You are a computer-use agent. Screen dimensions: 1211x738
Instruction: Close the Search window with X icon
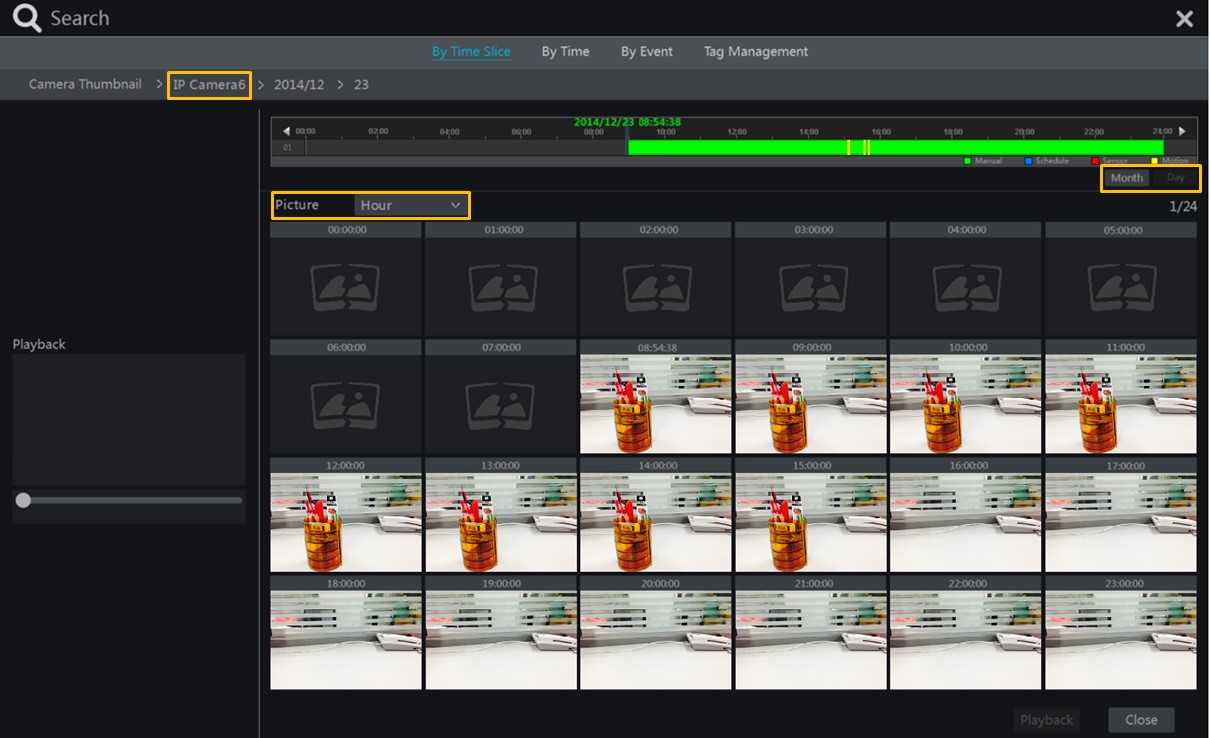point(1184,19)
